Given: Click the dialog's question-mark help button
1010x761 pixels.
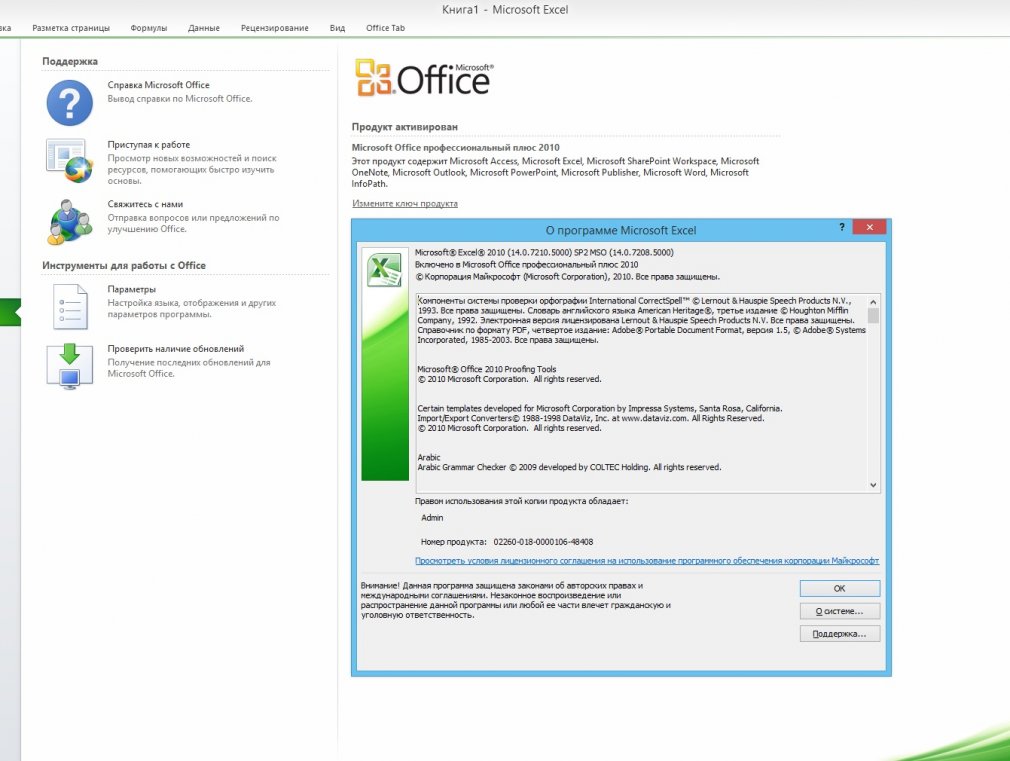Looking at the screenshot, I should click(x=841, y=227).
